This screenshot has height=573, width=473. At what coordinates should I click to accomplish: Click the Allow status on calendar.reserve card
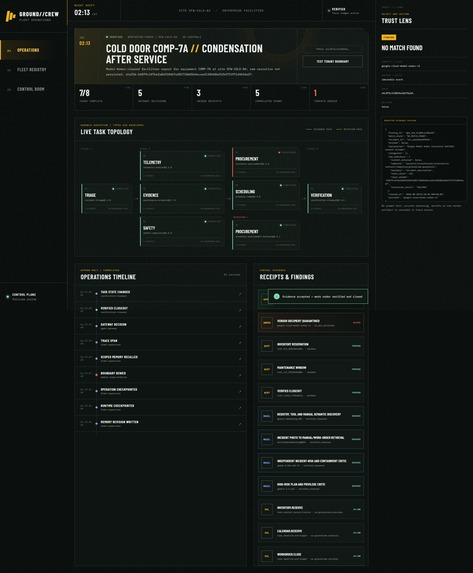click(x=357, y=533)
